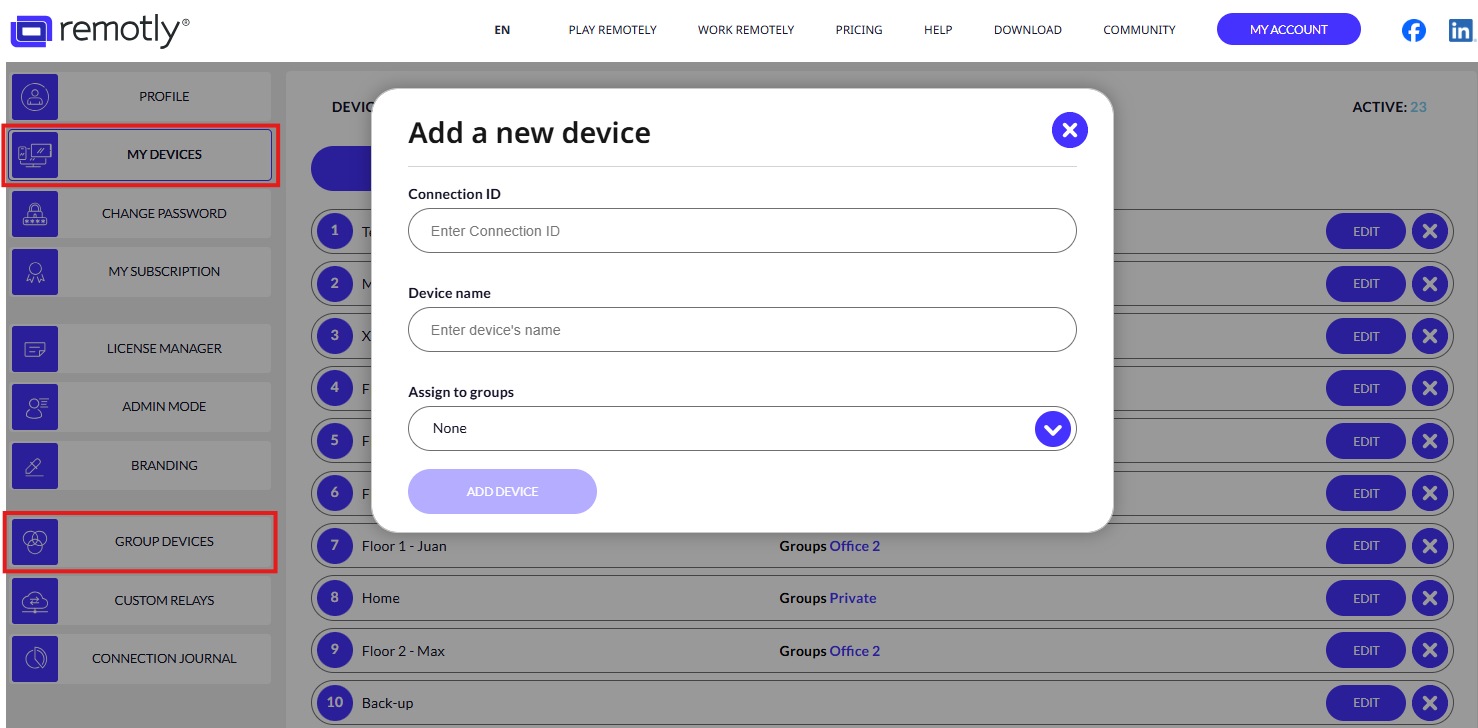Click the Branding pencil icon

pos(35,466)
